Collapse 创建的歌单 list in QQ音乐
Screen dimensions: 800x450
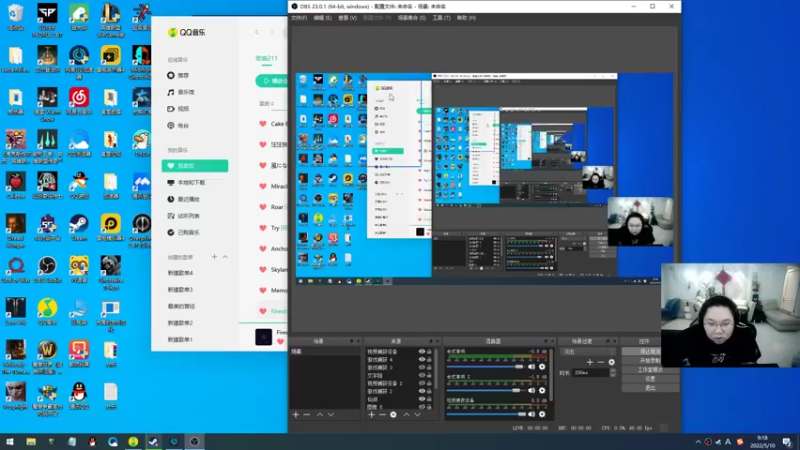(225, 257)
